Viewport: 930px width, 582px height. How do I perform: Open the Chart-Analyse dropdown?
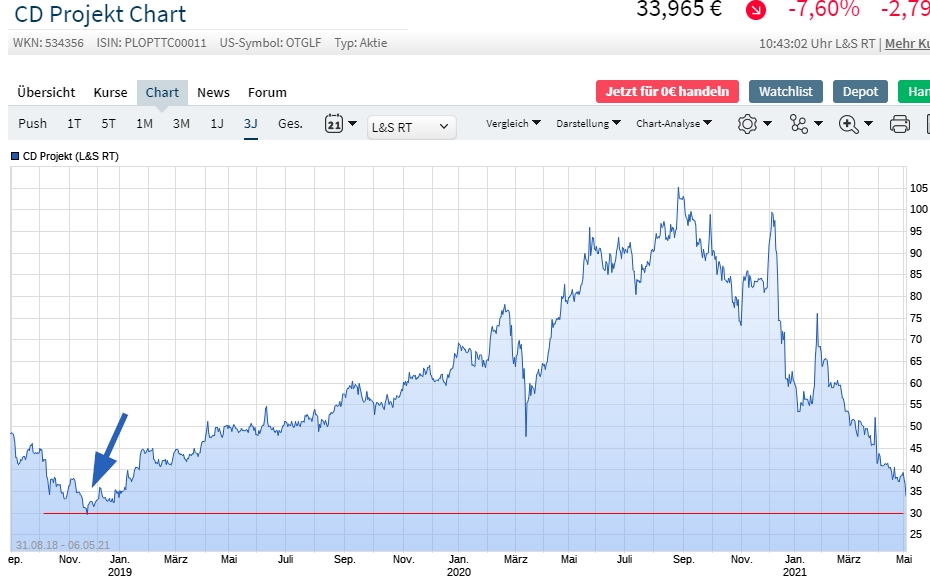pyautogui.click(x=674, y=124)
